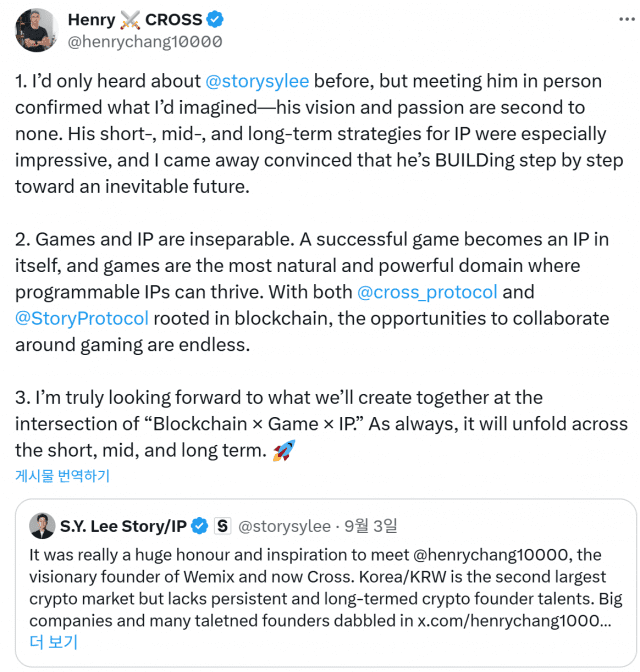Click verified badge next to S.Y. Lee Story/IP
This screenshot has height=672, width=640.
click(199, 526)
